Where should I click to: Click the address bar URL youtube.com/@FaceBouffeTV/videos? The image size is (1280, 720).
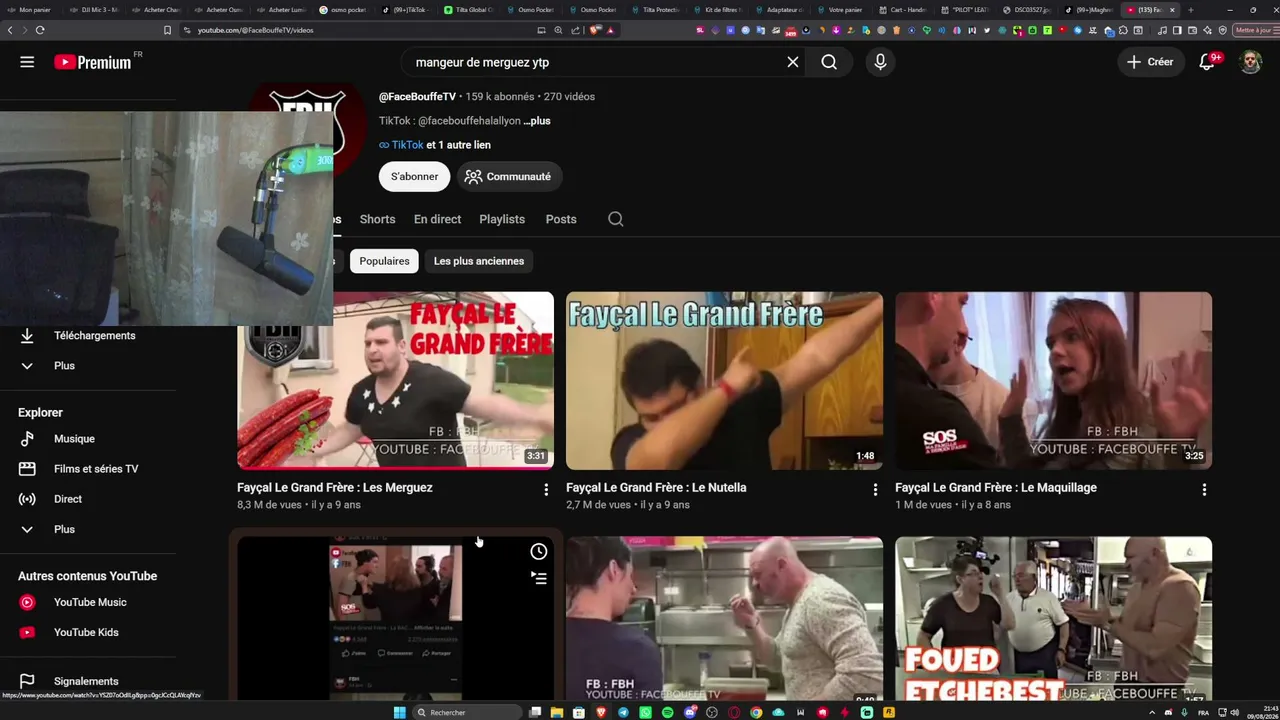coord(255,30)
